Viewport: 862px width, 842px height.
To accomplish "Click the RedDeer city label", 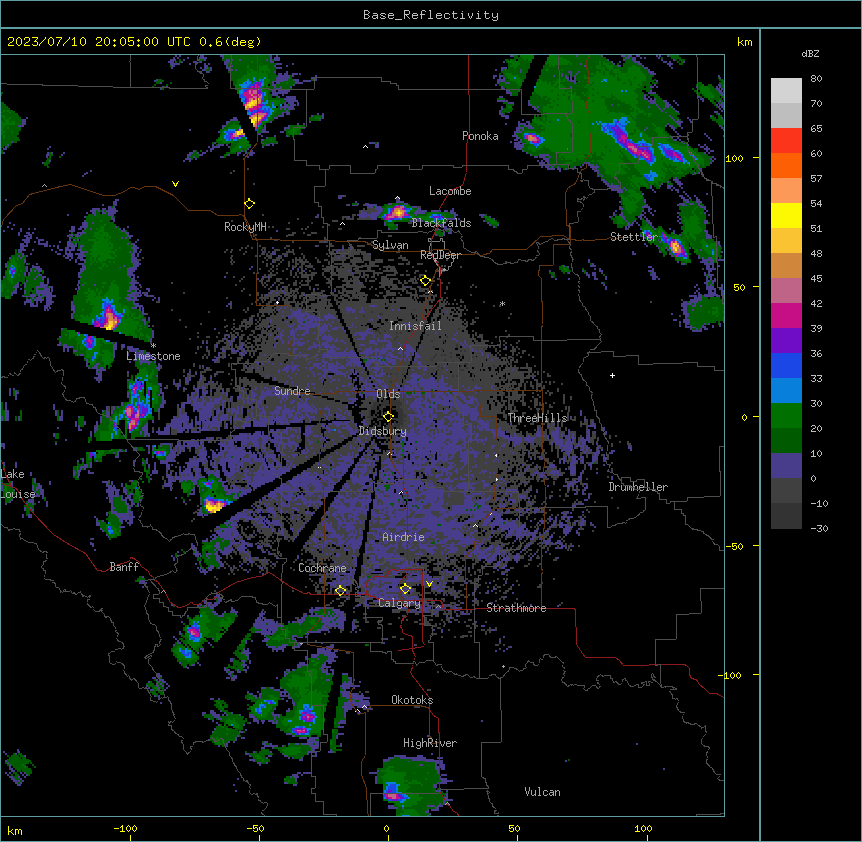I will (440, 255).
